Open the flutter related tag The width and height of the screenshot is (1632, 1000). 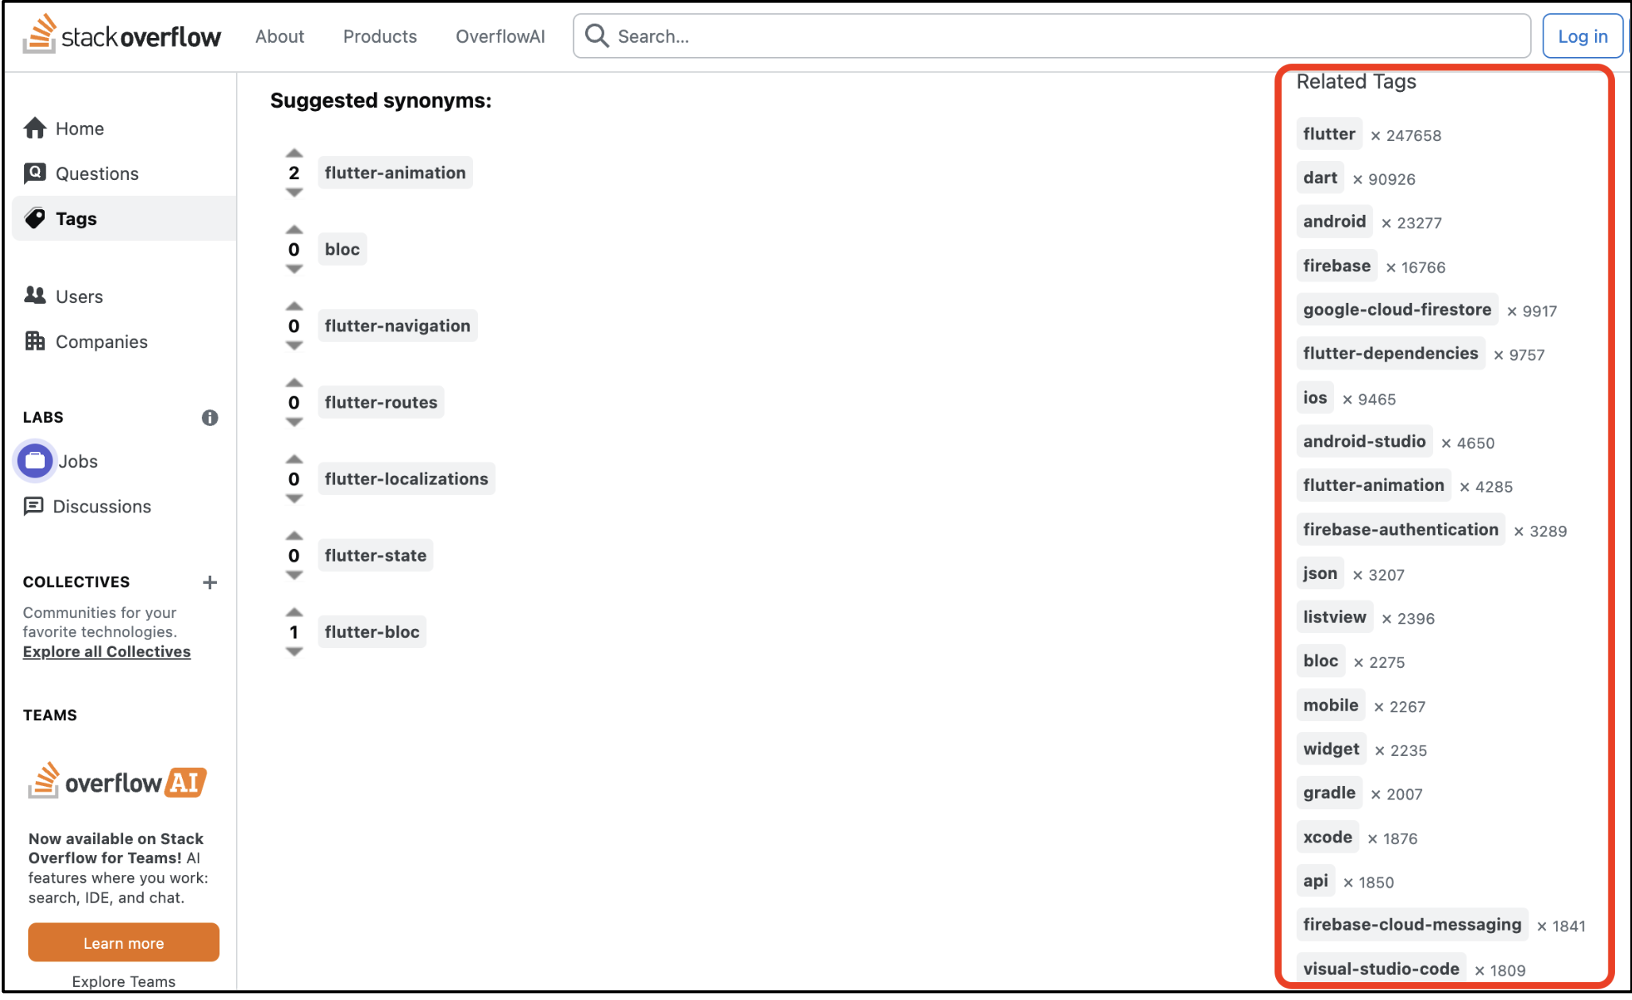[x=1329, y=133]
